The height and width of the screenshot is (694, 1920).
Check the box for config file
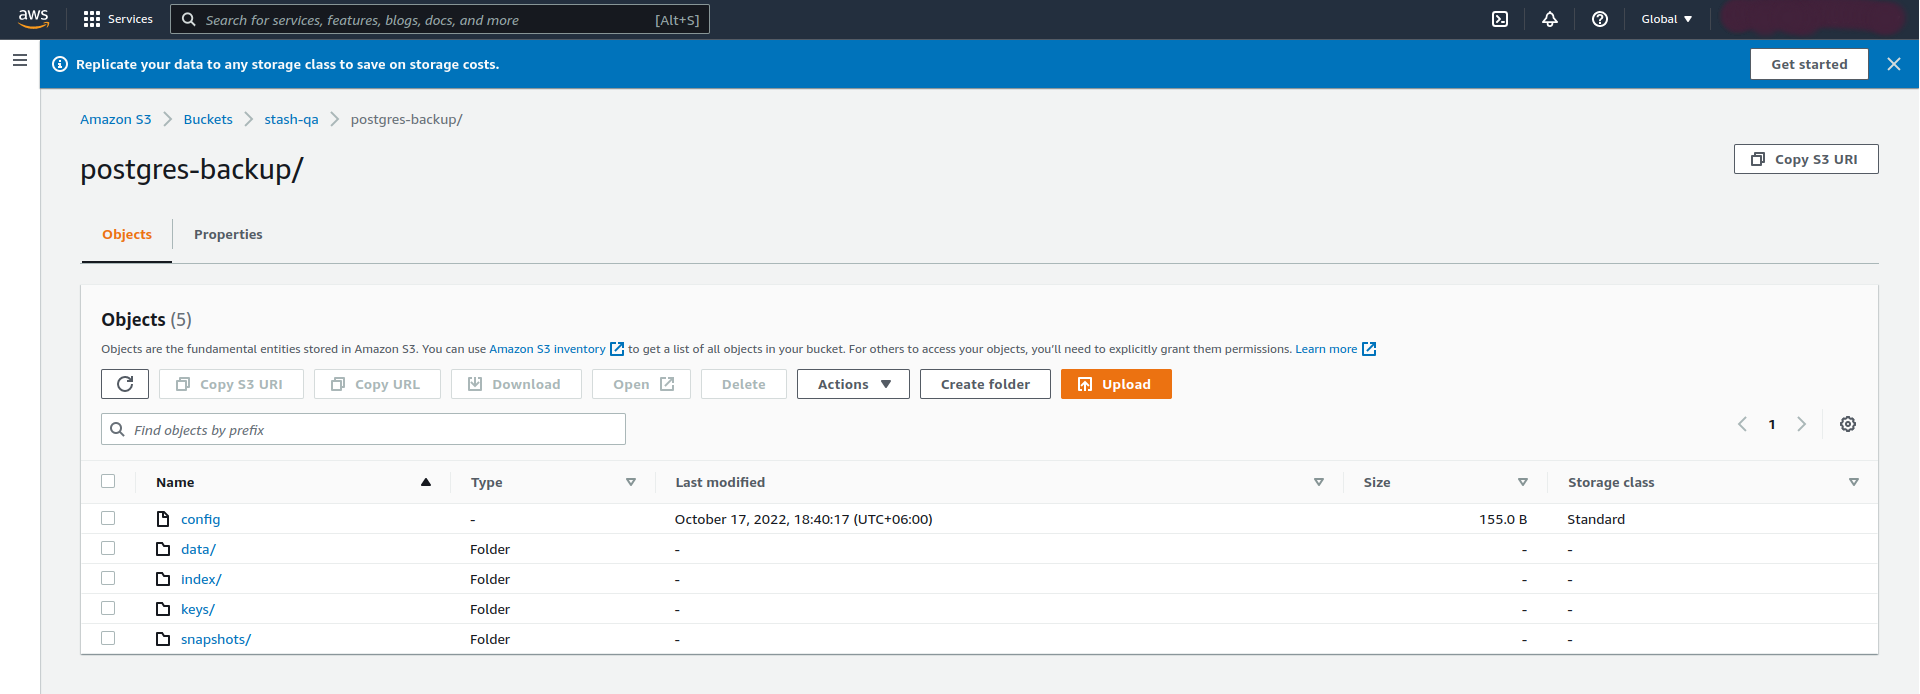pyautogui.click(x=108, y=518)
